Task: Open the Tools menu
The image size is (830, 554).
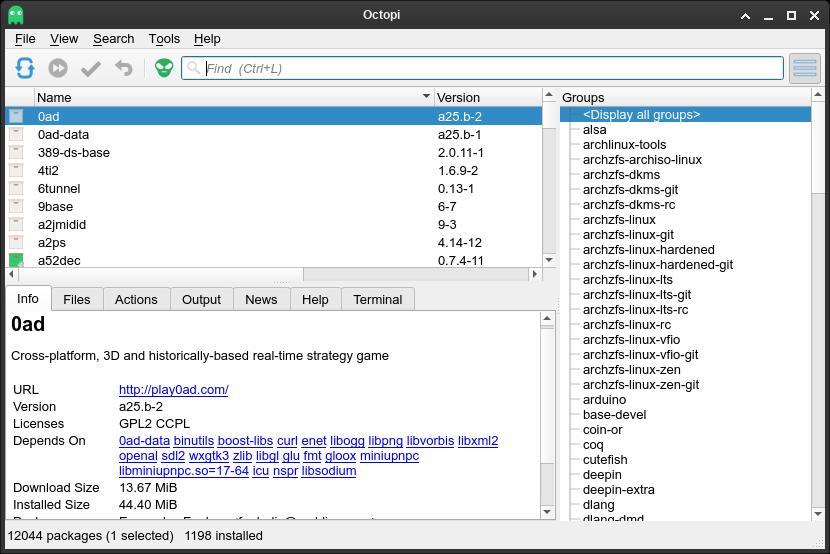Action: 164,39
